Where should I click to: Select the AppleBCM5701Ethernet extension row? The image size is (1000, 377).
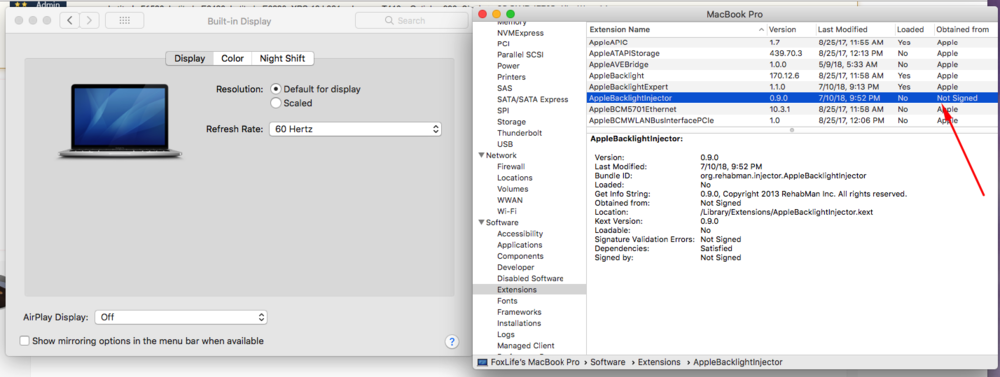[x=793, y=109]
